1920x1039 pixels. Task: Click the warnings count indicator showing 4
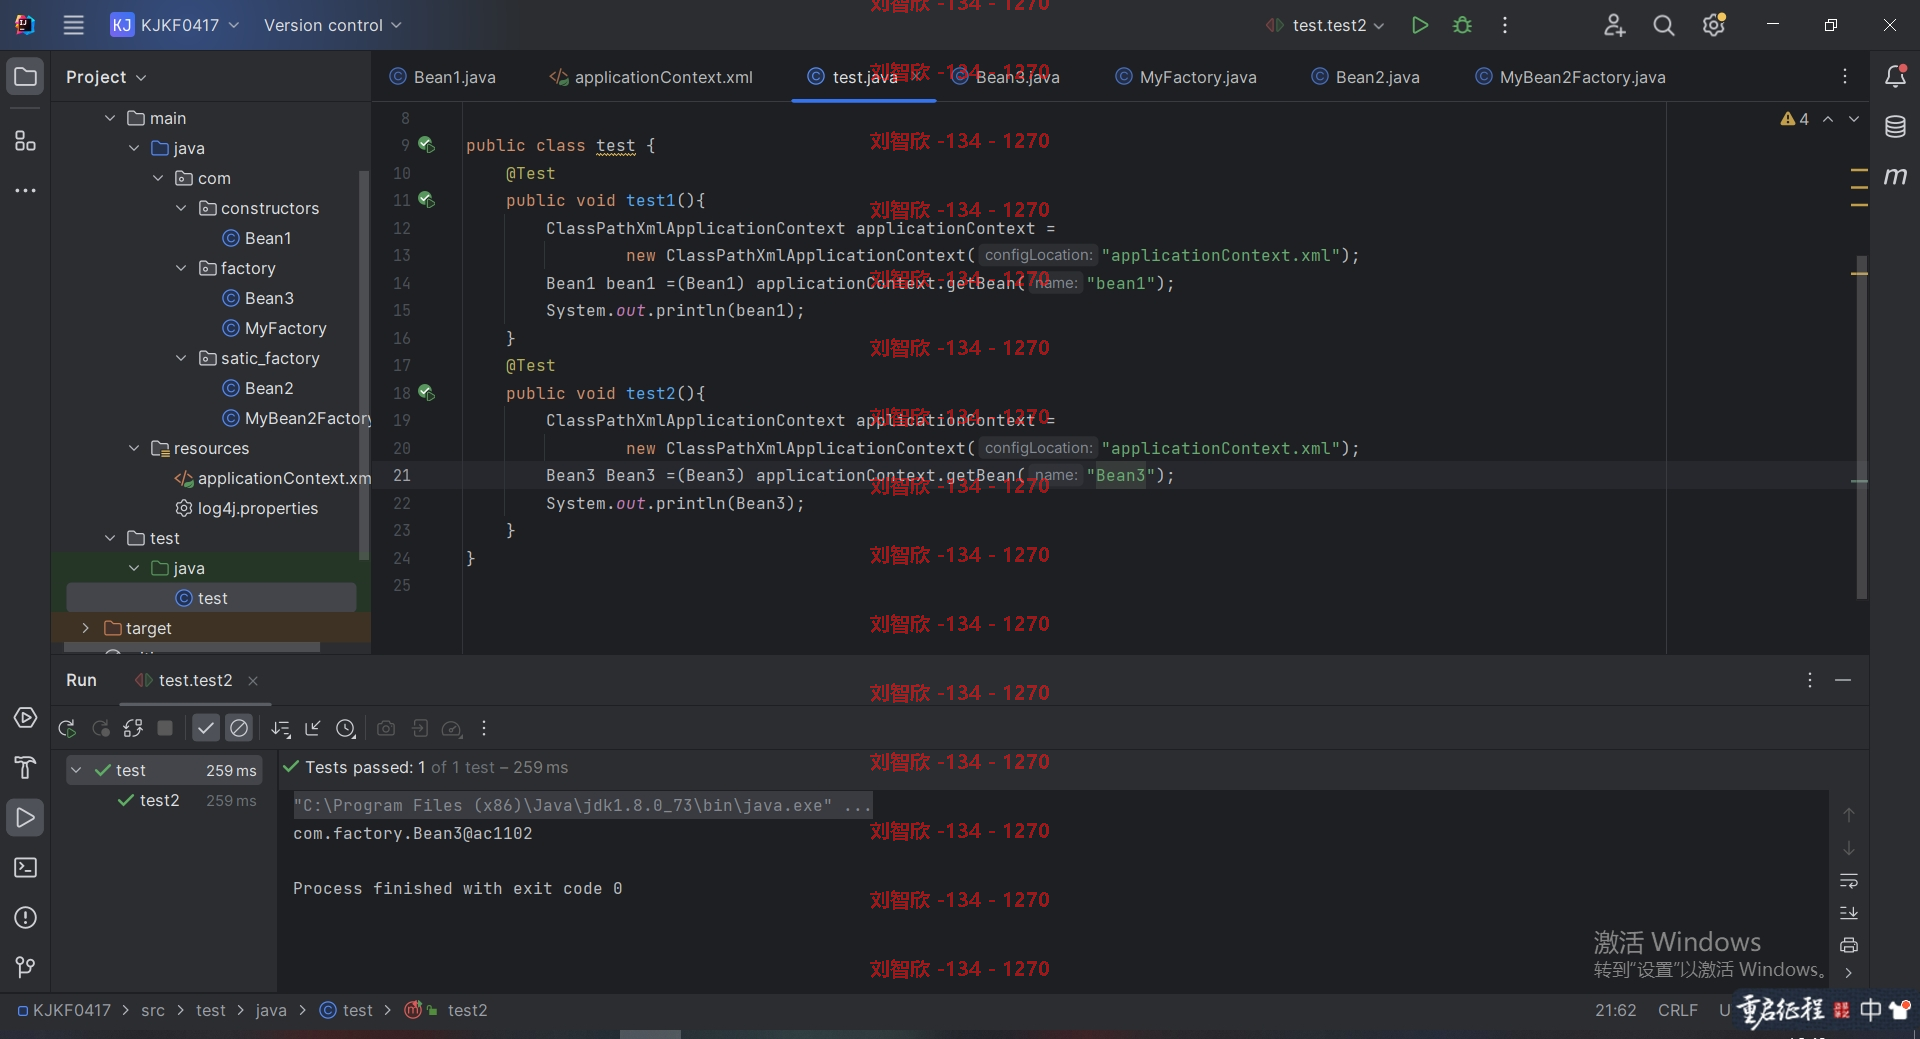click(1795, 119)
